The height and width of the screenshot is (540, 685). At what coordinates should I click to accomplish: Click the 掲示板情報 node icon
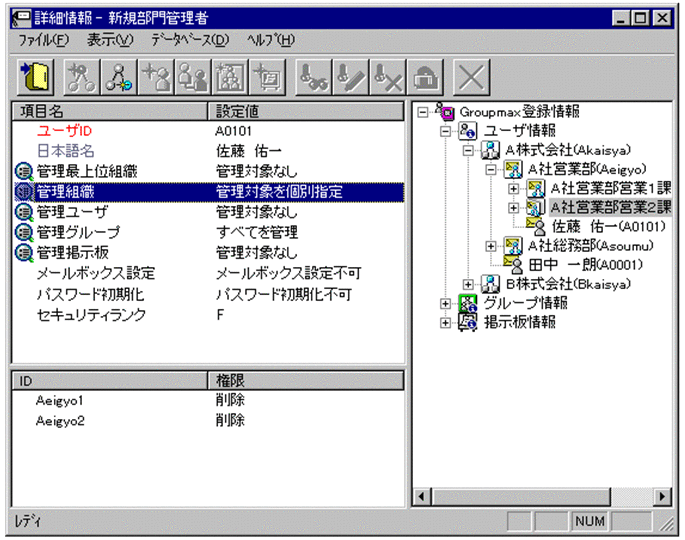point(467,322)
